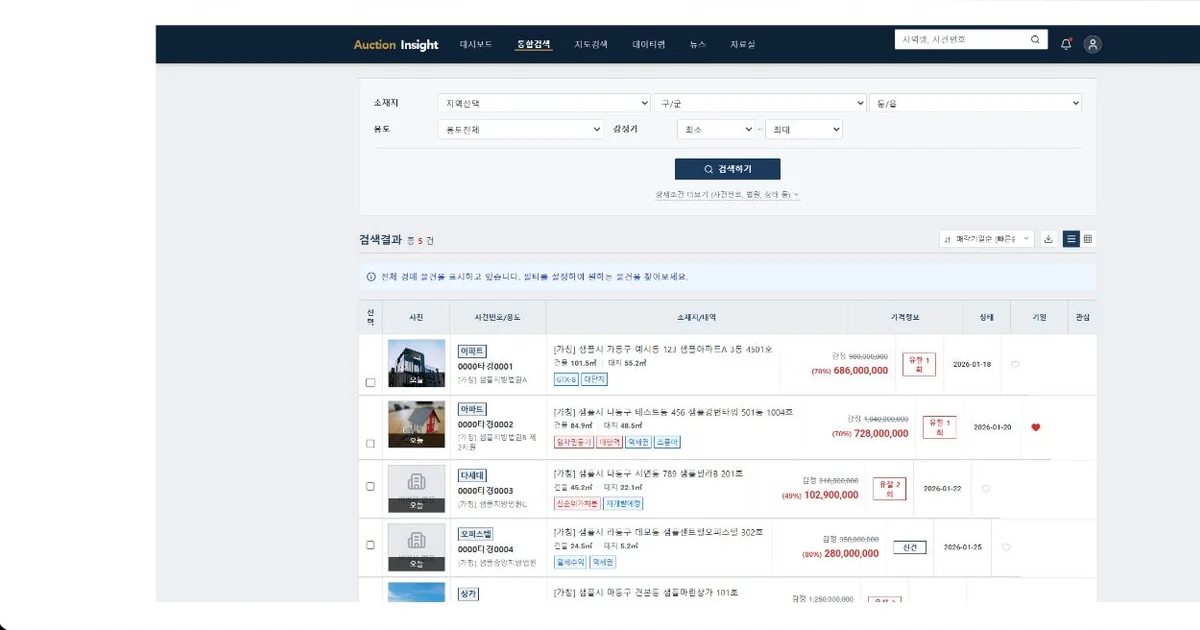
Task: Click the 유찰 1회 status badge on 0000타경0001
Action: point(919,364)
